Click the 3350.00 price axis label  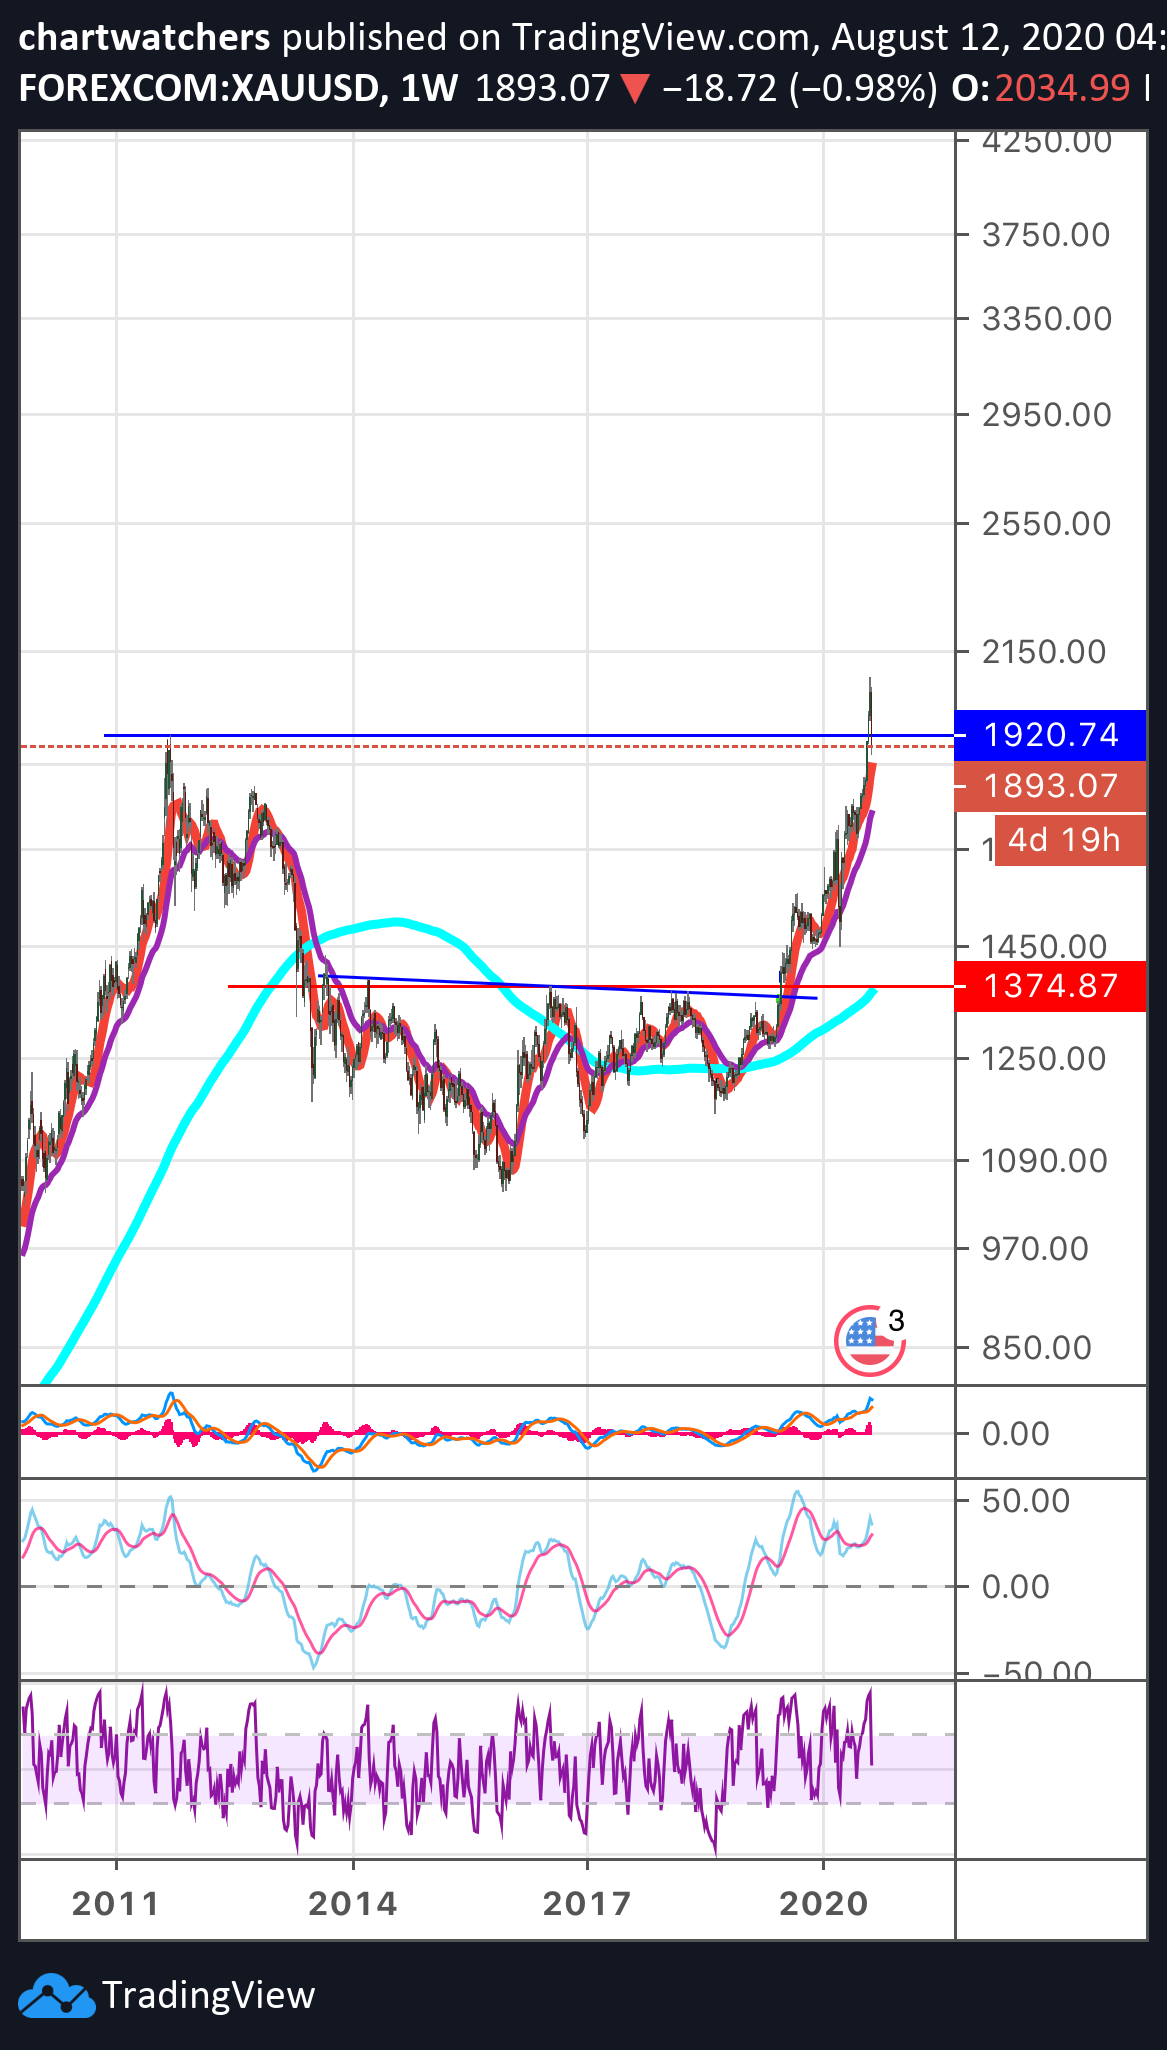pyautogui.click(x=1047, y=319)
